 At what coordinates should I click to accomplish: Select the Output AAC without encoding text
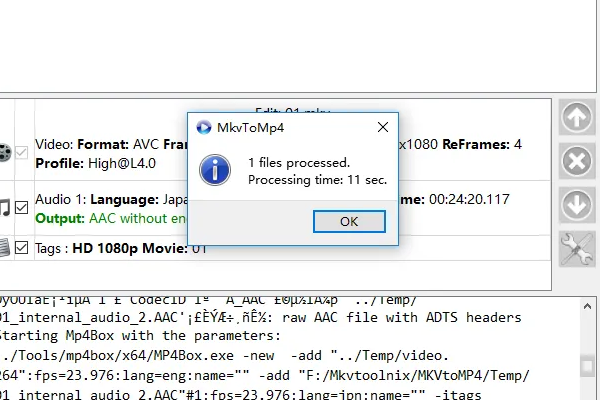coord(111,219)
